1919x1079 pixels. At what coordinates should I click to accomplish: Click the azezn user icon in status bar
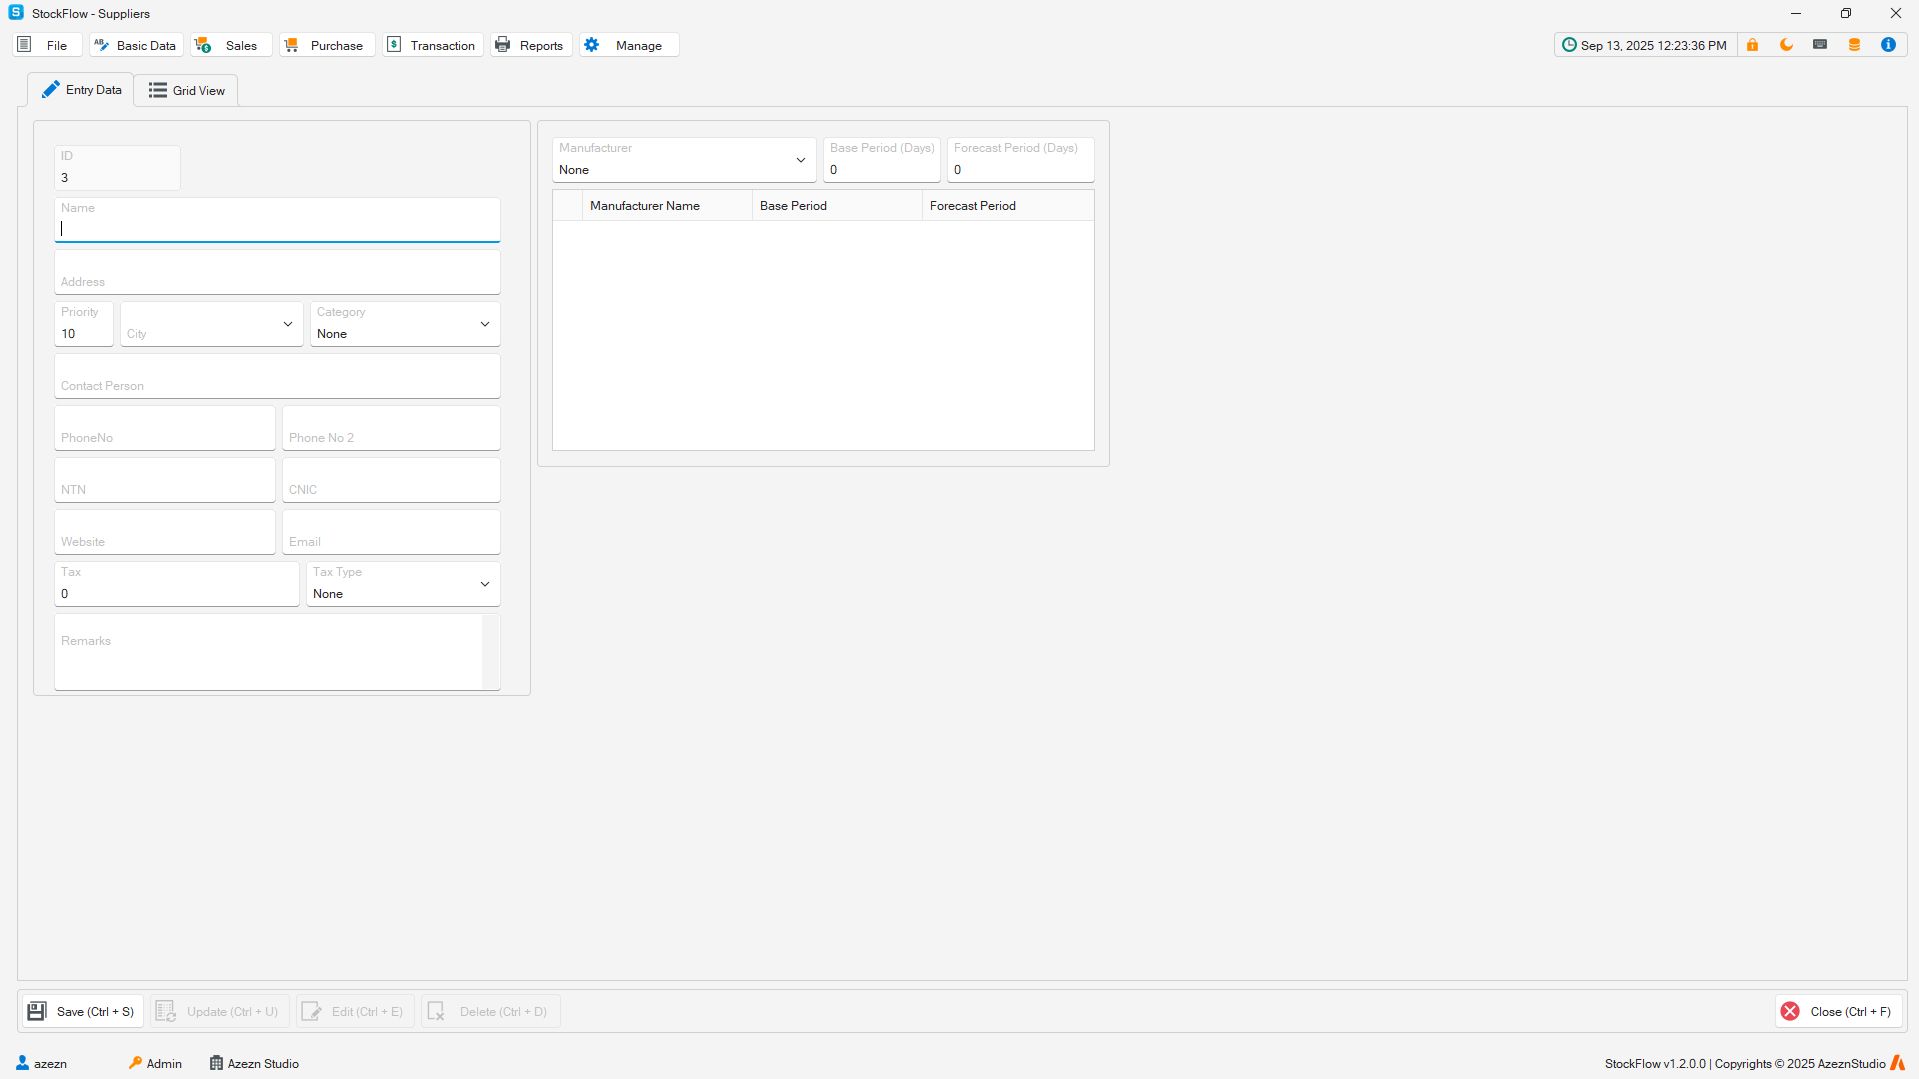point(23,1063)
